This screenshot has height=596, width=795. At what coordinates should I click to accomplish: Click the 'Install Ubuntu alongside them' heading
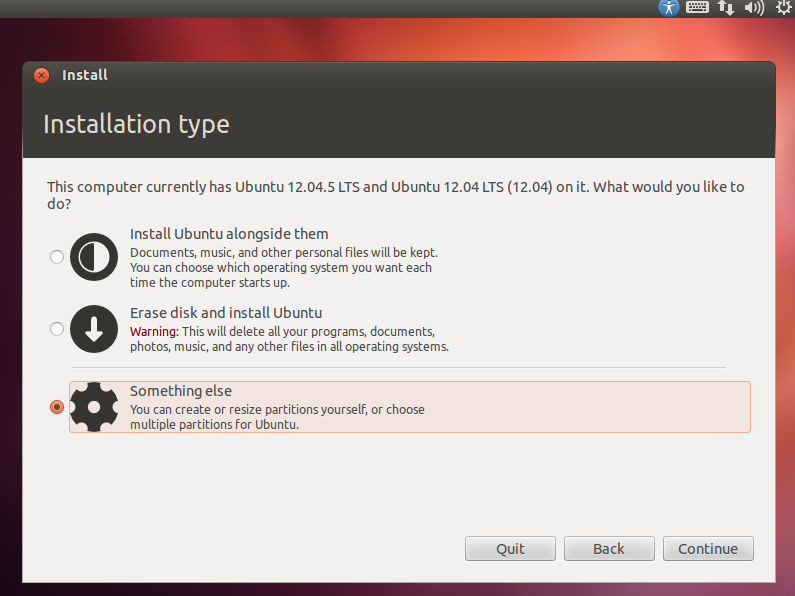[x=229, y=234]
